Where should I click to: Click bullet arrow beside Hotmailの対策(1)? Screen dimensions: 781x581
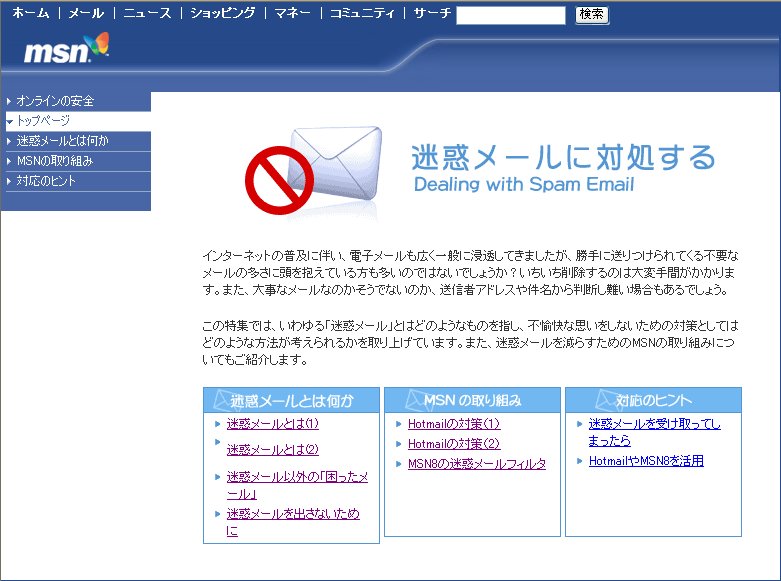398,425
